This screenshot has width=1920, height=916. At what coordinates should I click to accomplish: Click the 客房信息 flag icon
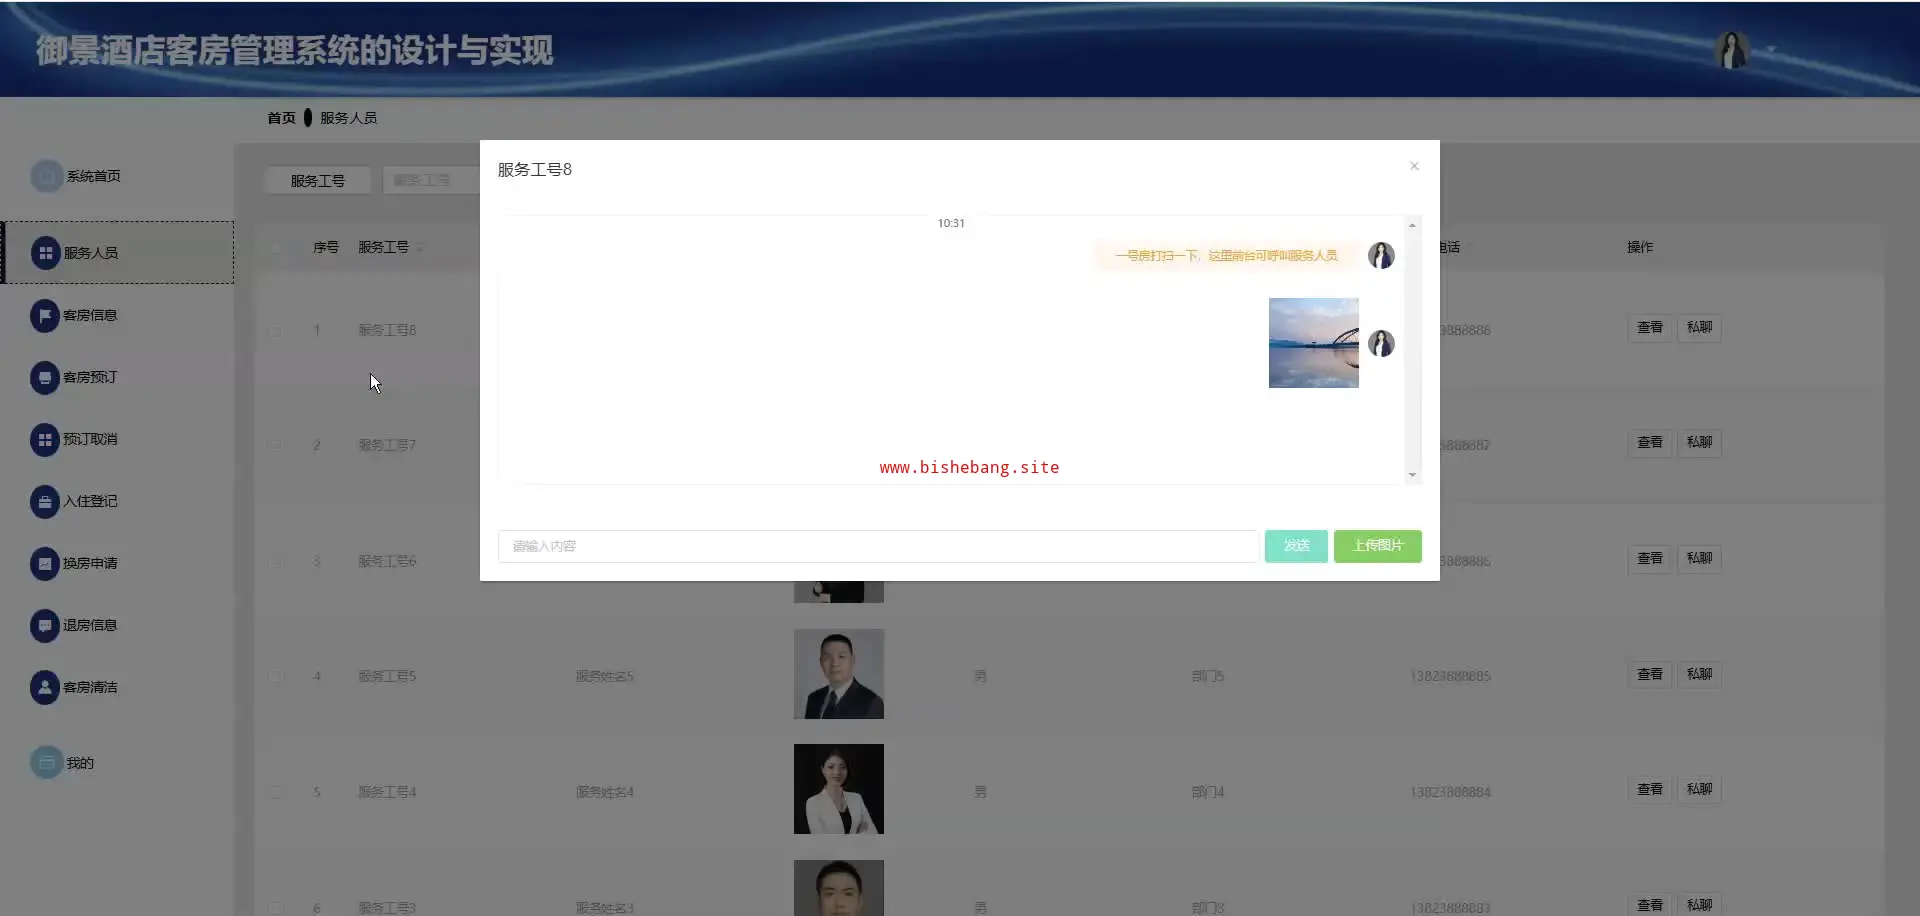click(x=45, y=315)
